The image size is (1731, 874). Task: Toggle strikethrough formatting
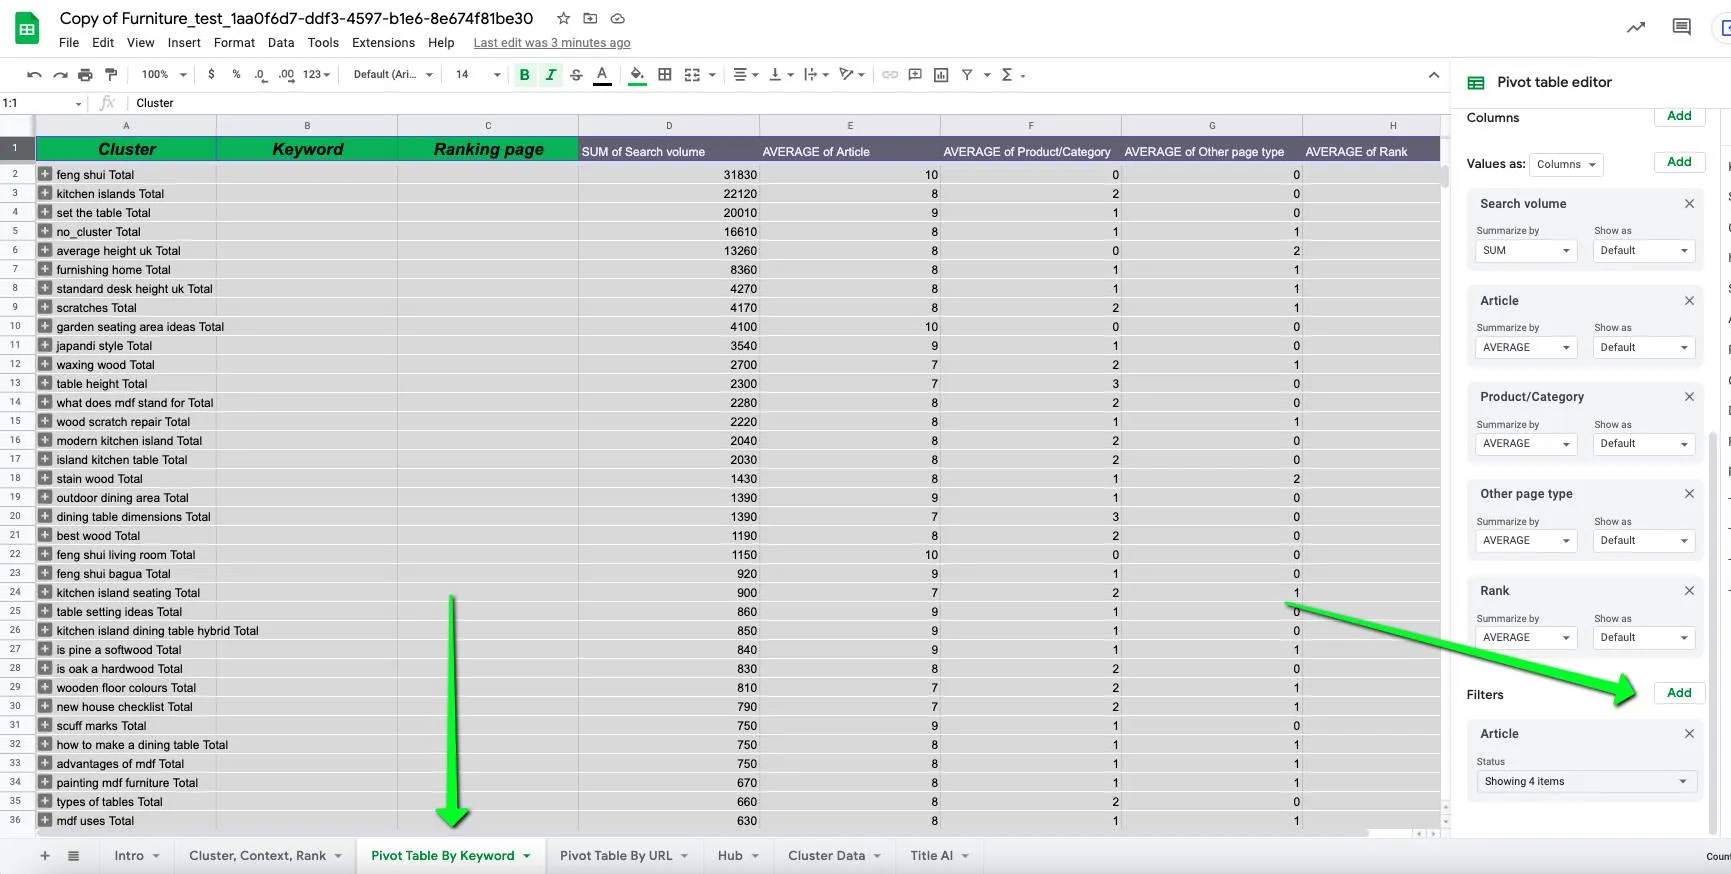coord(576,75)
